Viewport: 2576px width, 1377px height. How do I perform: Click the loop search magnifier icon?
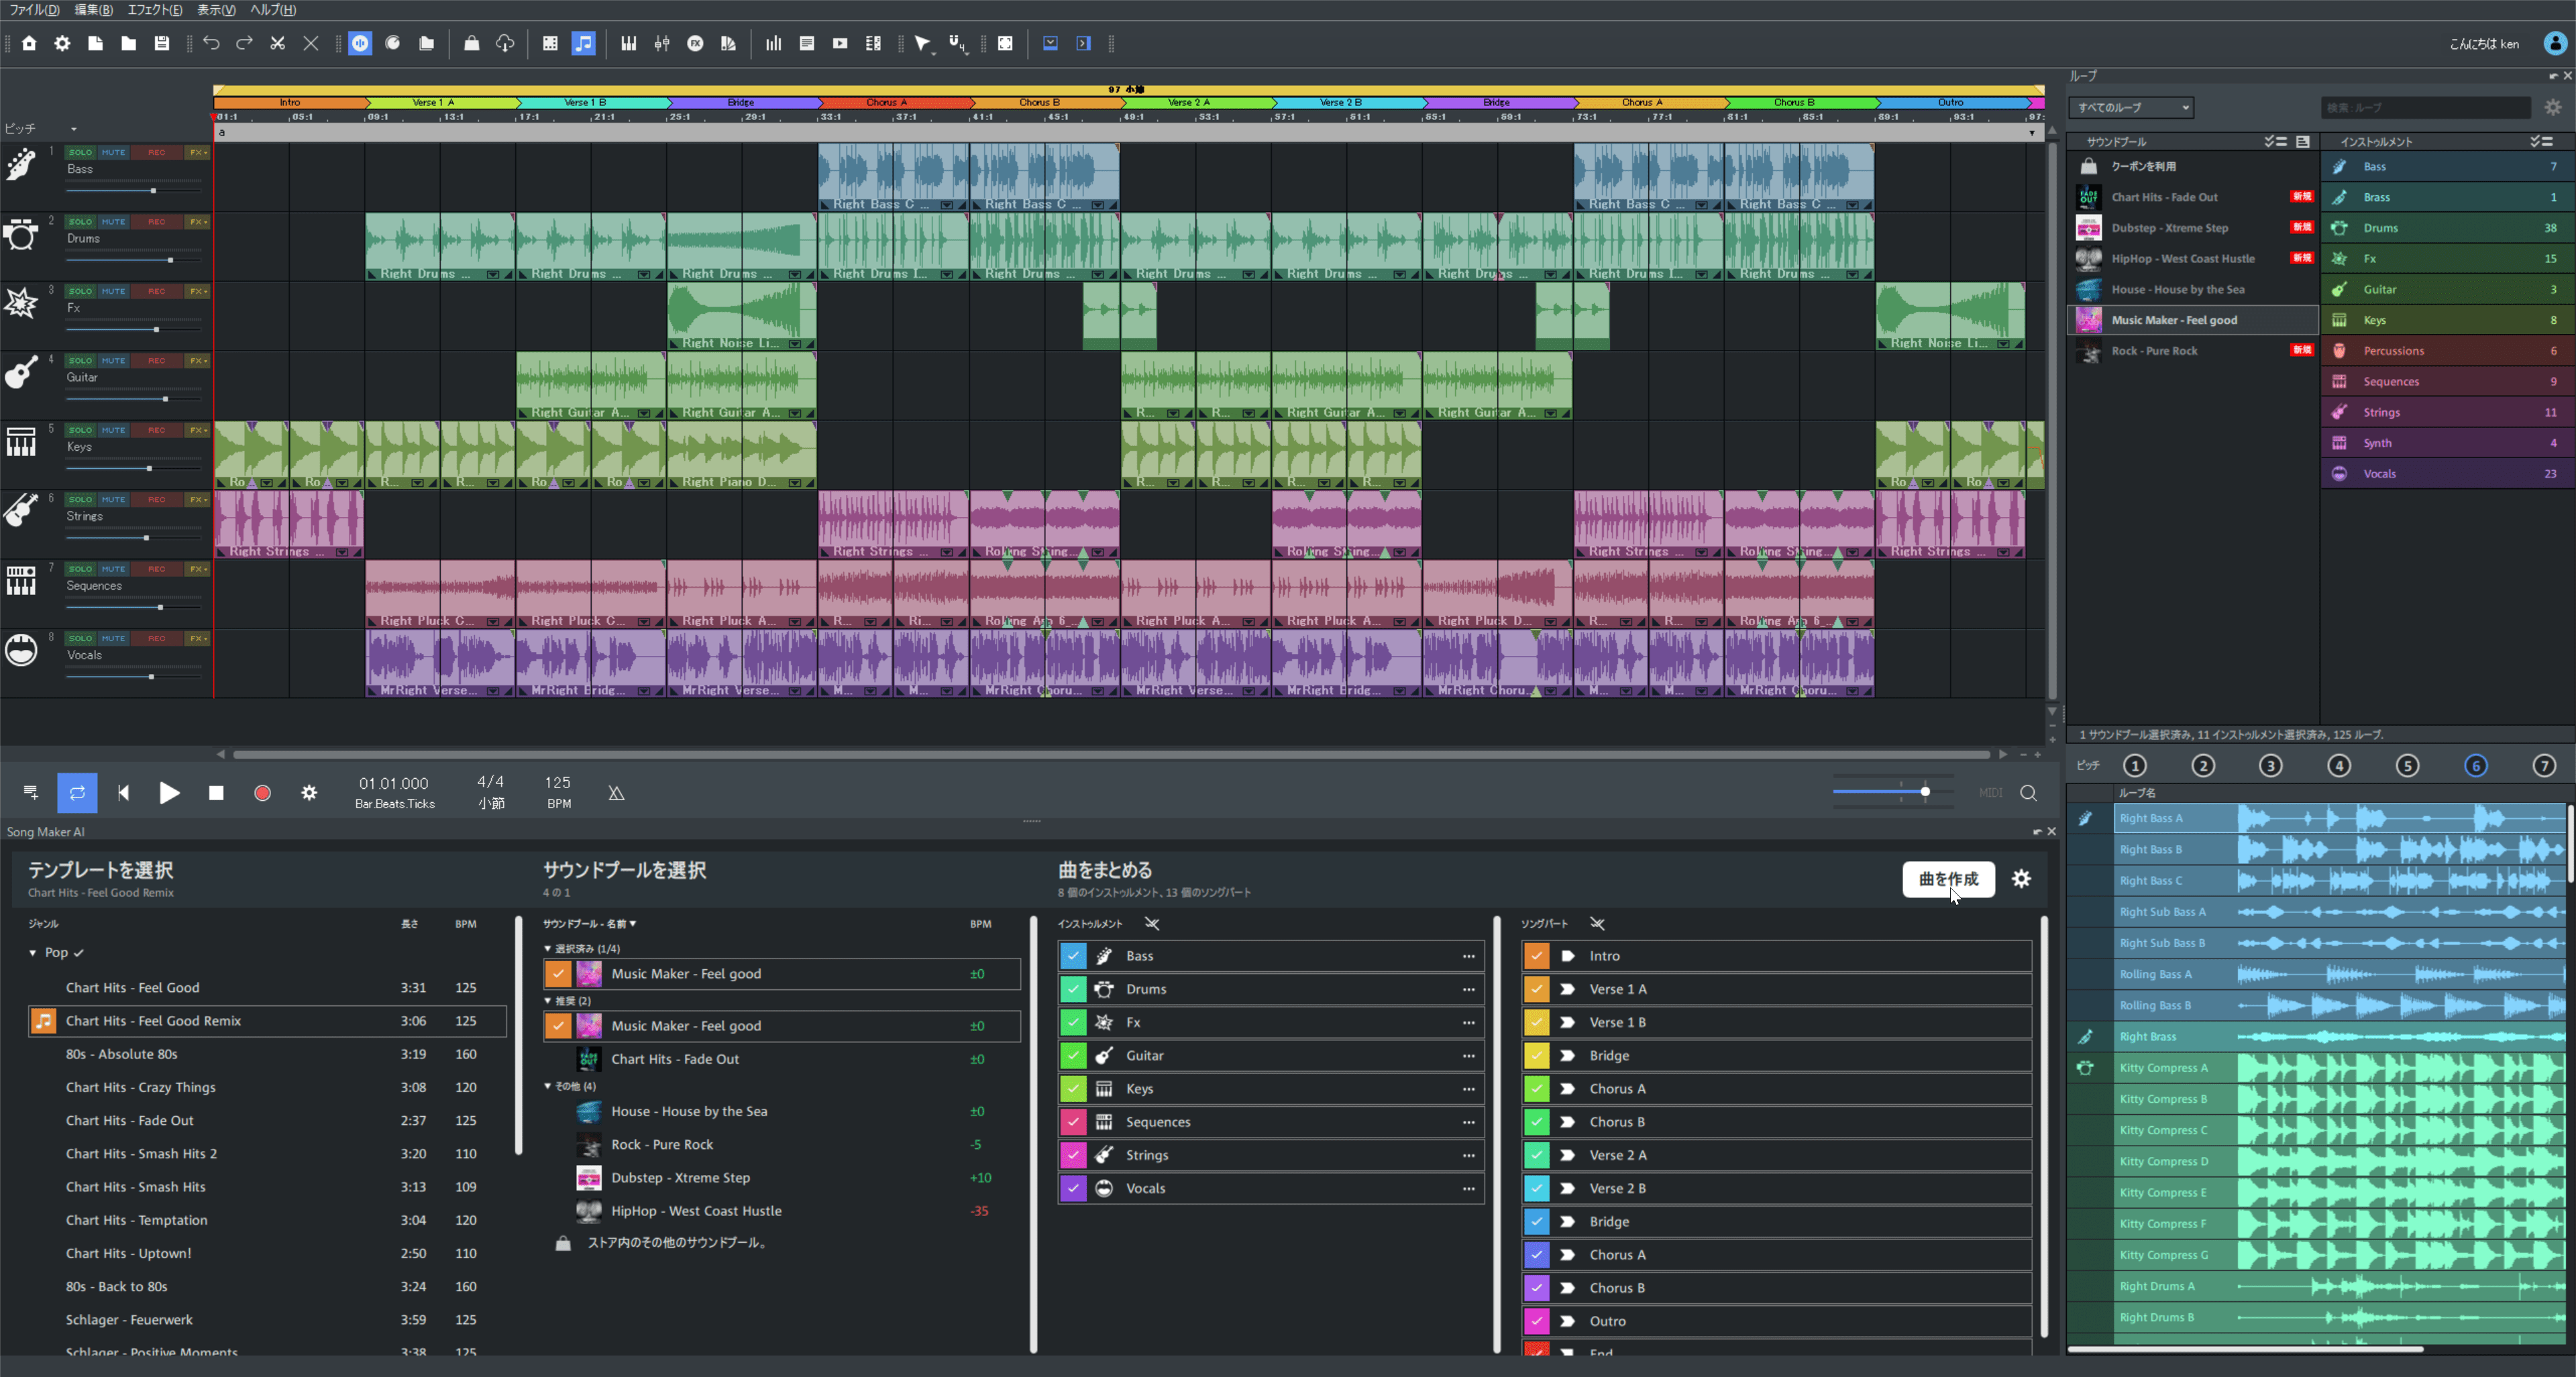(x=2030, y=793)
